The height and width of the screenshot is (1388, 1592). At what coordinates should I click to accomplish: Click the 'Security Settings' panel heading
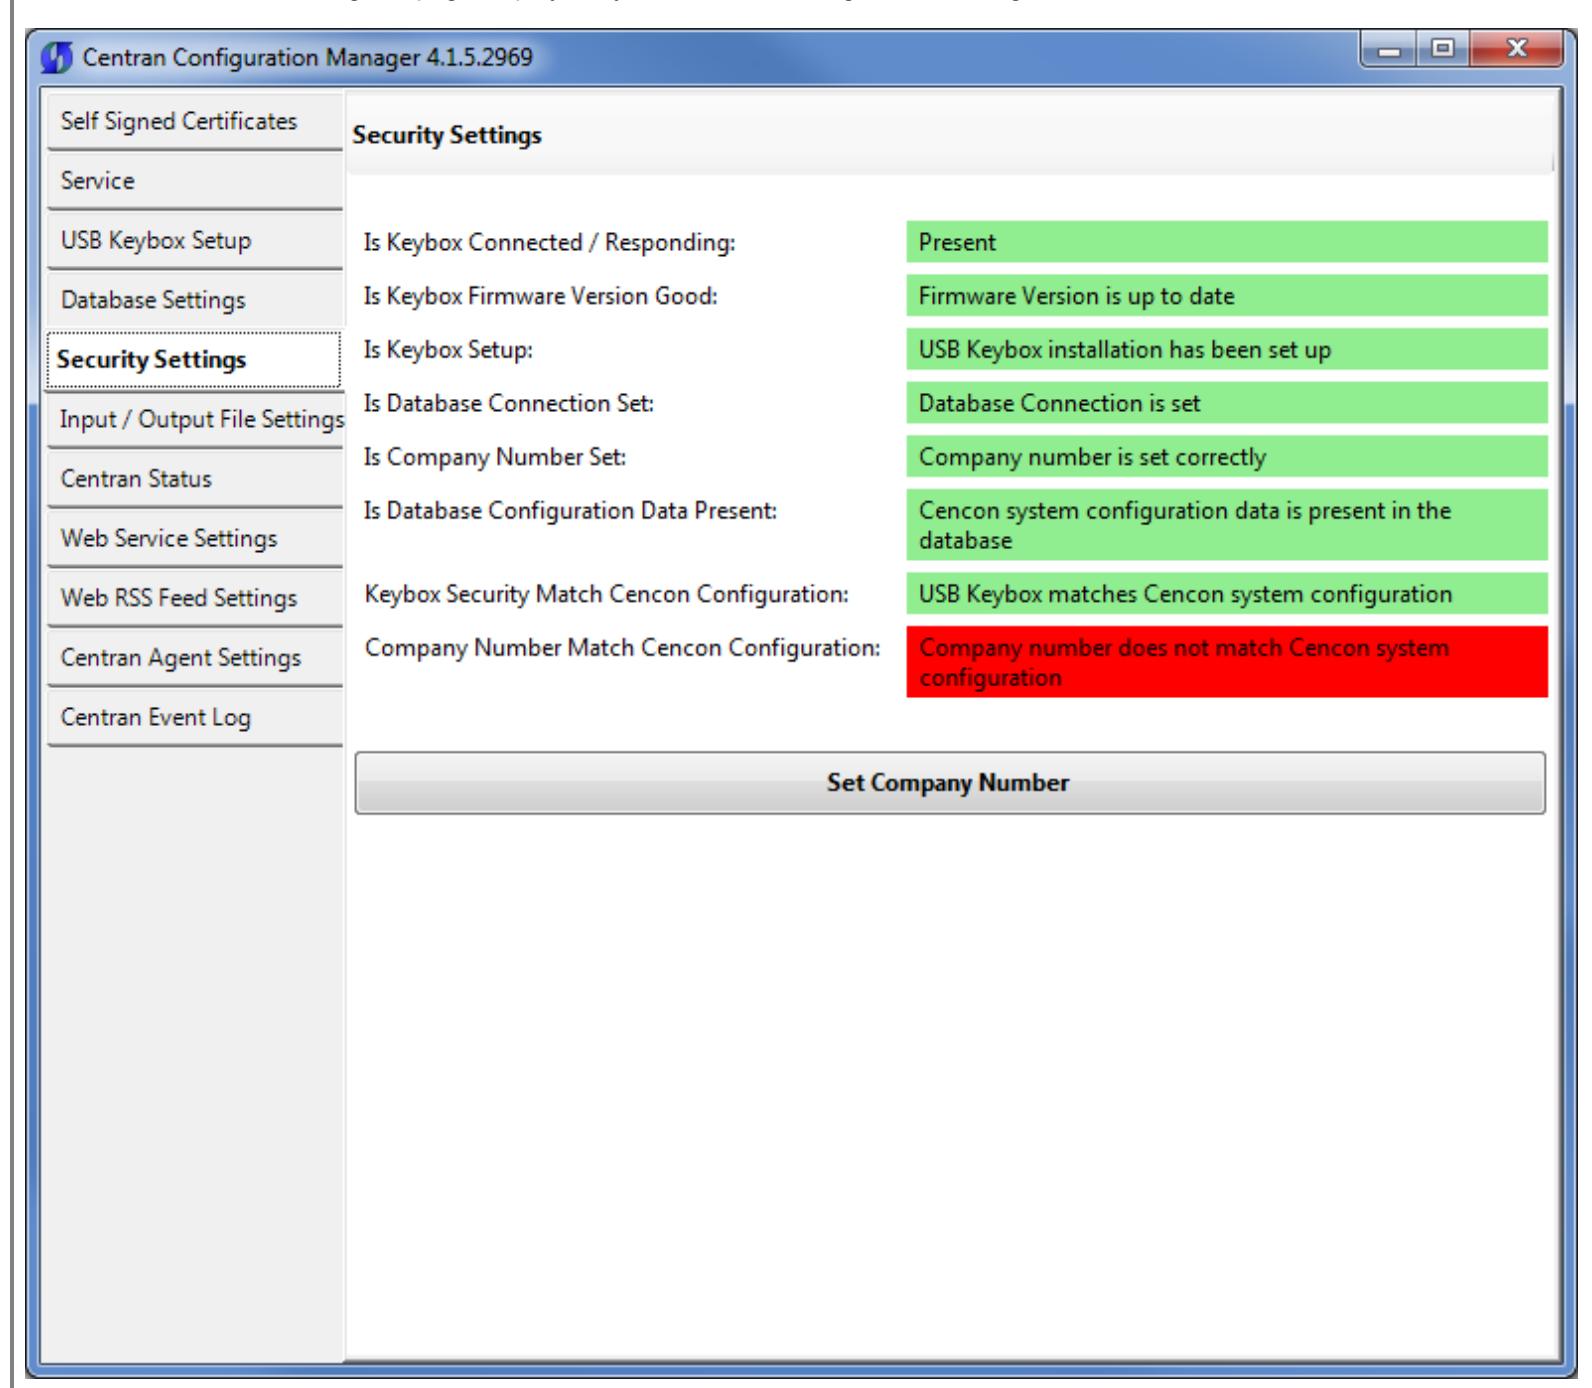(447, 135)
